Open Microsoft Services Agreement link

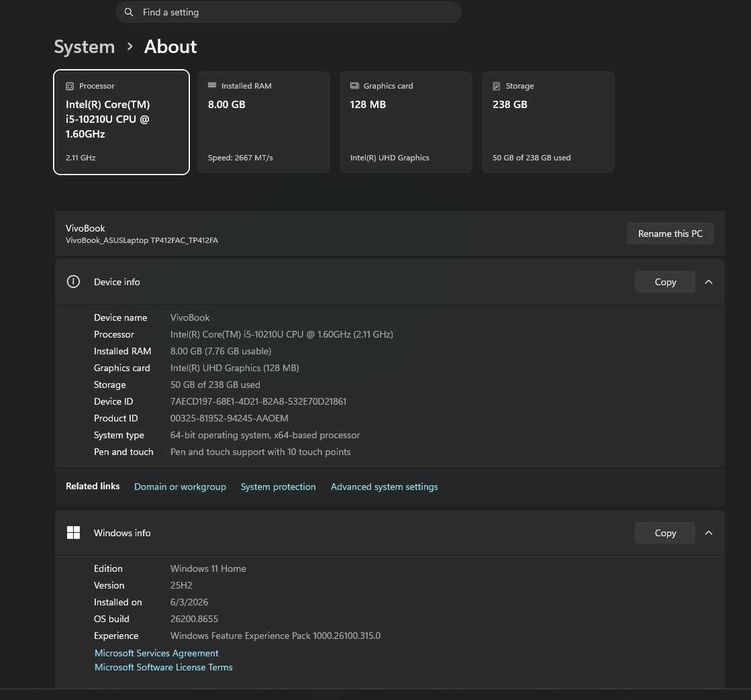pos(157,653)
